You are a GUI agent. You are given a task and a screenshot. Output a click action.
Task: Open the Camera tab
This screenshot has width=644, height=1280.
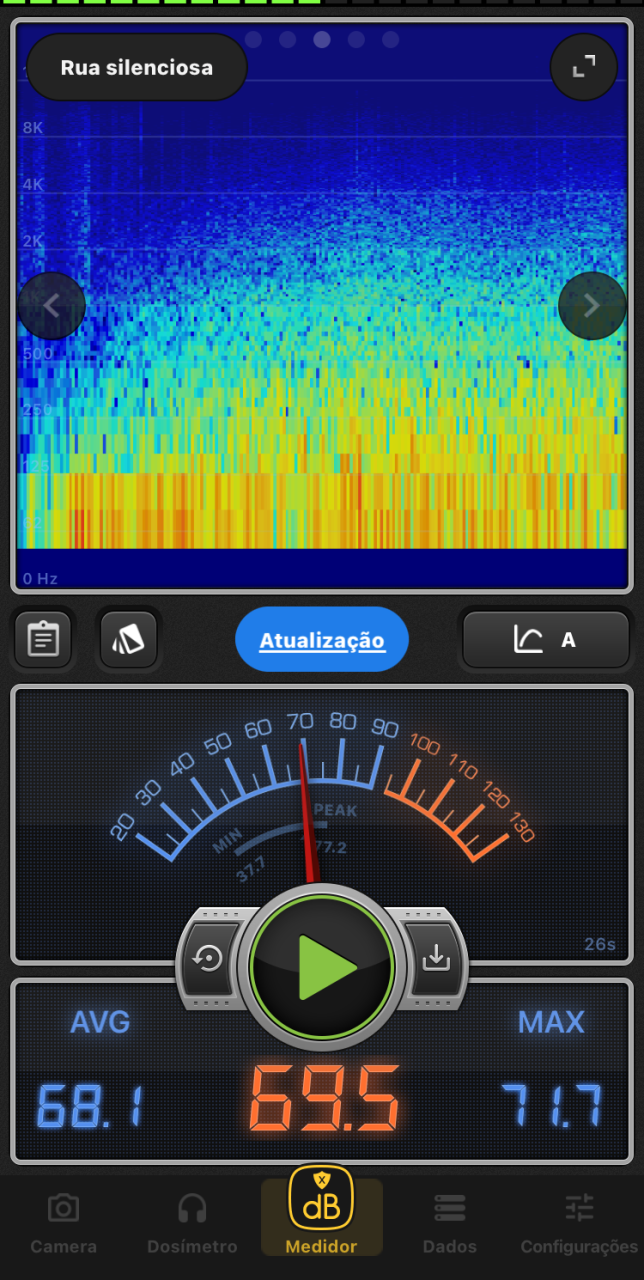click(x=63, y=1223)
